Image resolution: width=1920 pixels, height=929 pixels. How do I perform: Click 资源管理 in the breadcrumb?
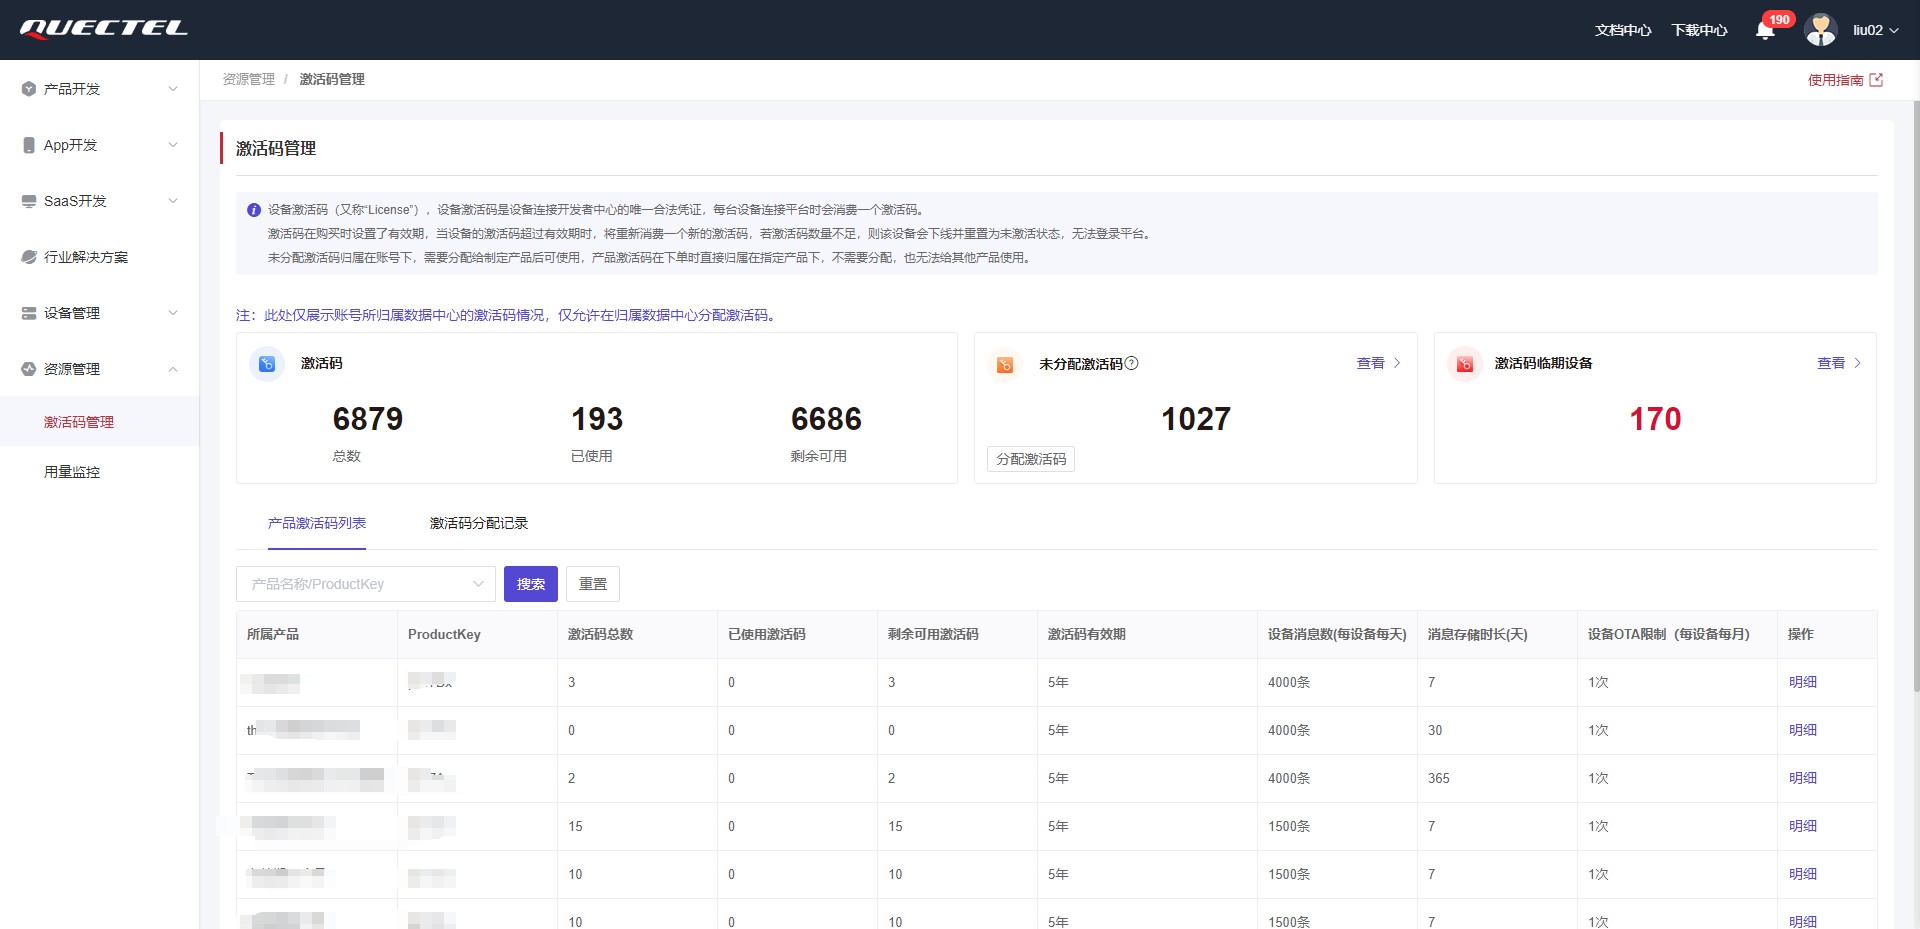(x=248, y=79)
